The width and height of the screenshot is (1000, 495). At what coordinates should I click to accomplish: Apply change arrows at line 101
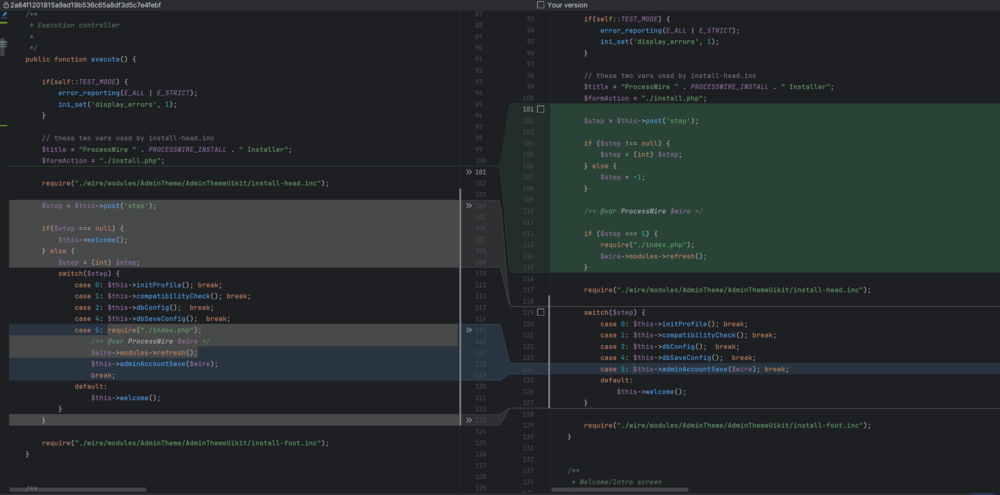coord(469,172)
